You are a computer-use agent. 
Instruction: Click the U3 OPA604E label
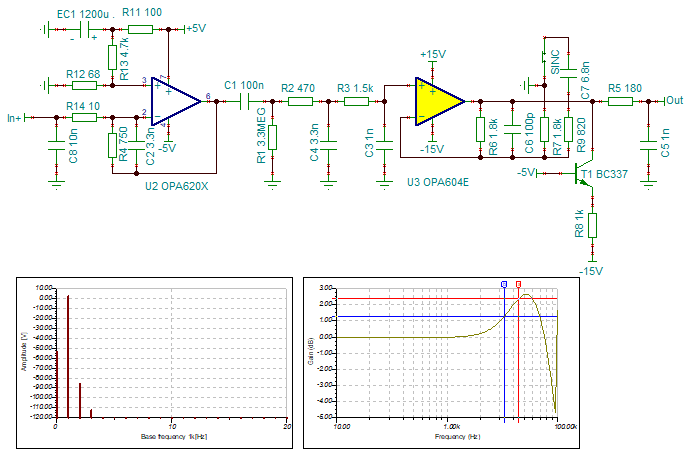[x=438, y=182]
